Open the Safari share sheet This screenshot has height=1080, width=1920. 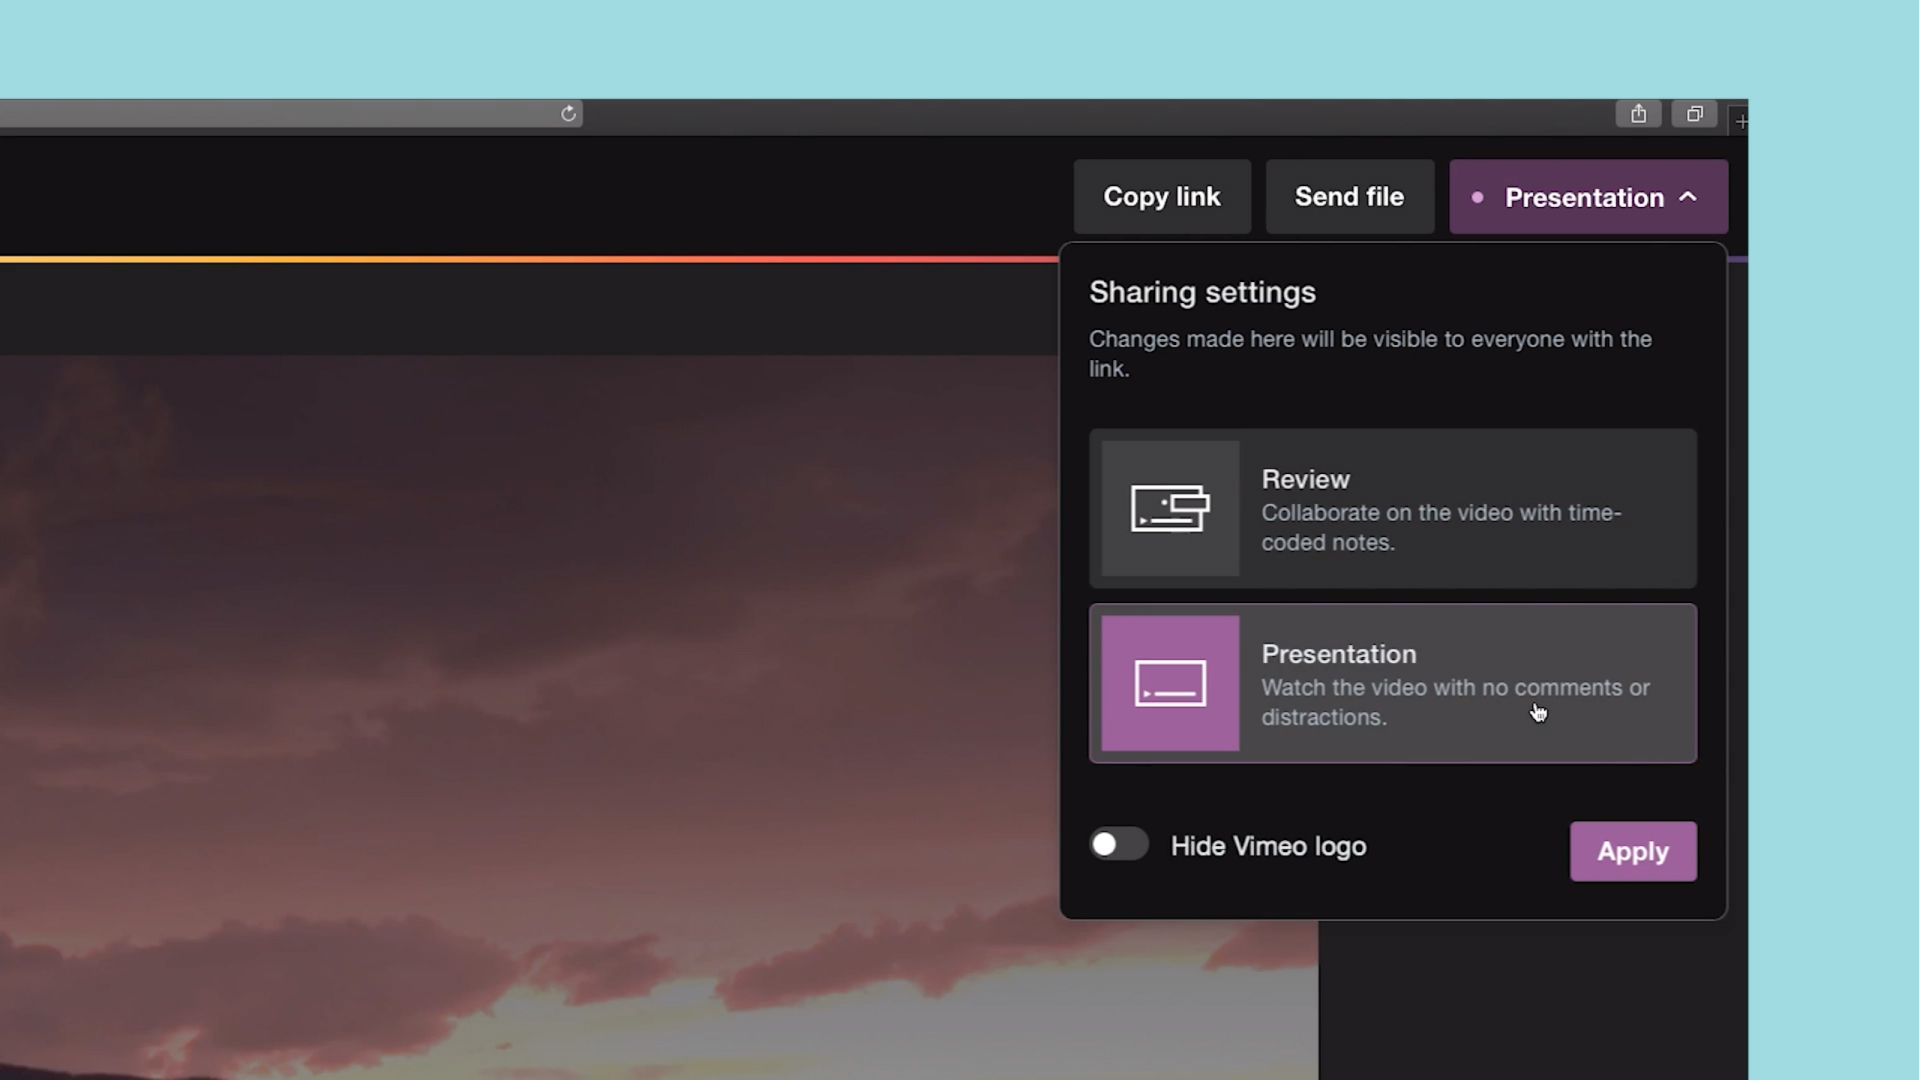[1638, 113]
